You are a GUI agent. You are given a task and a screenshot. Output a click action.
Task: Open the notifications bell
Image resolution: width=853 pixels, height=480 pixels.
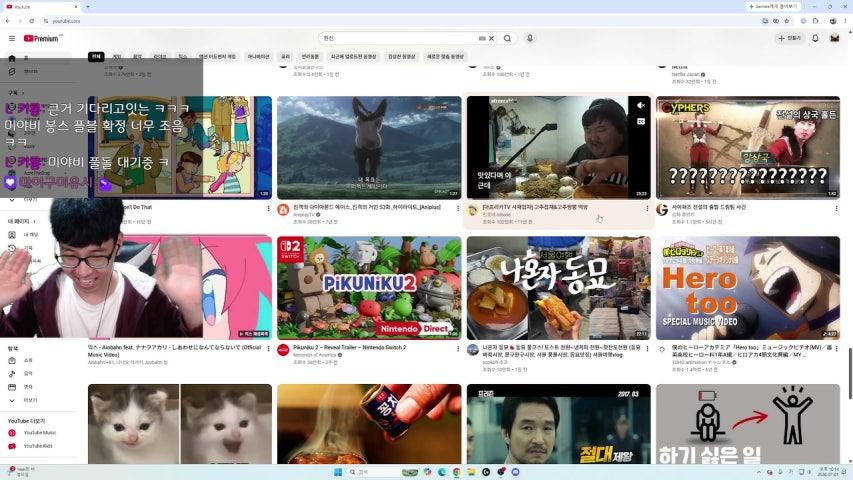[x=815, y=38]
